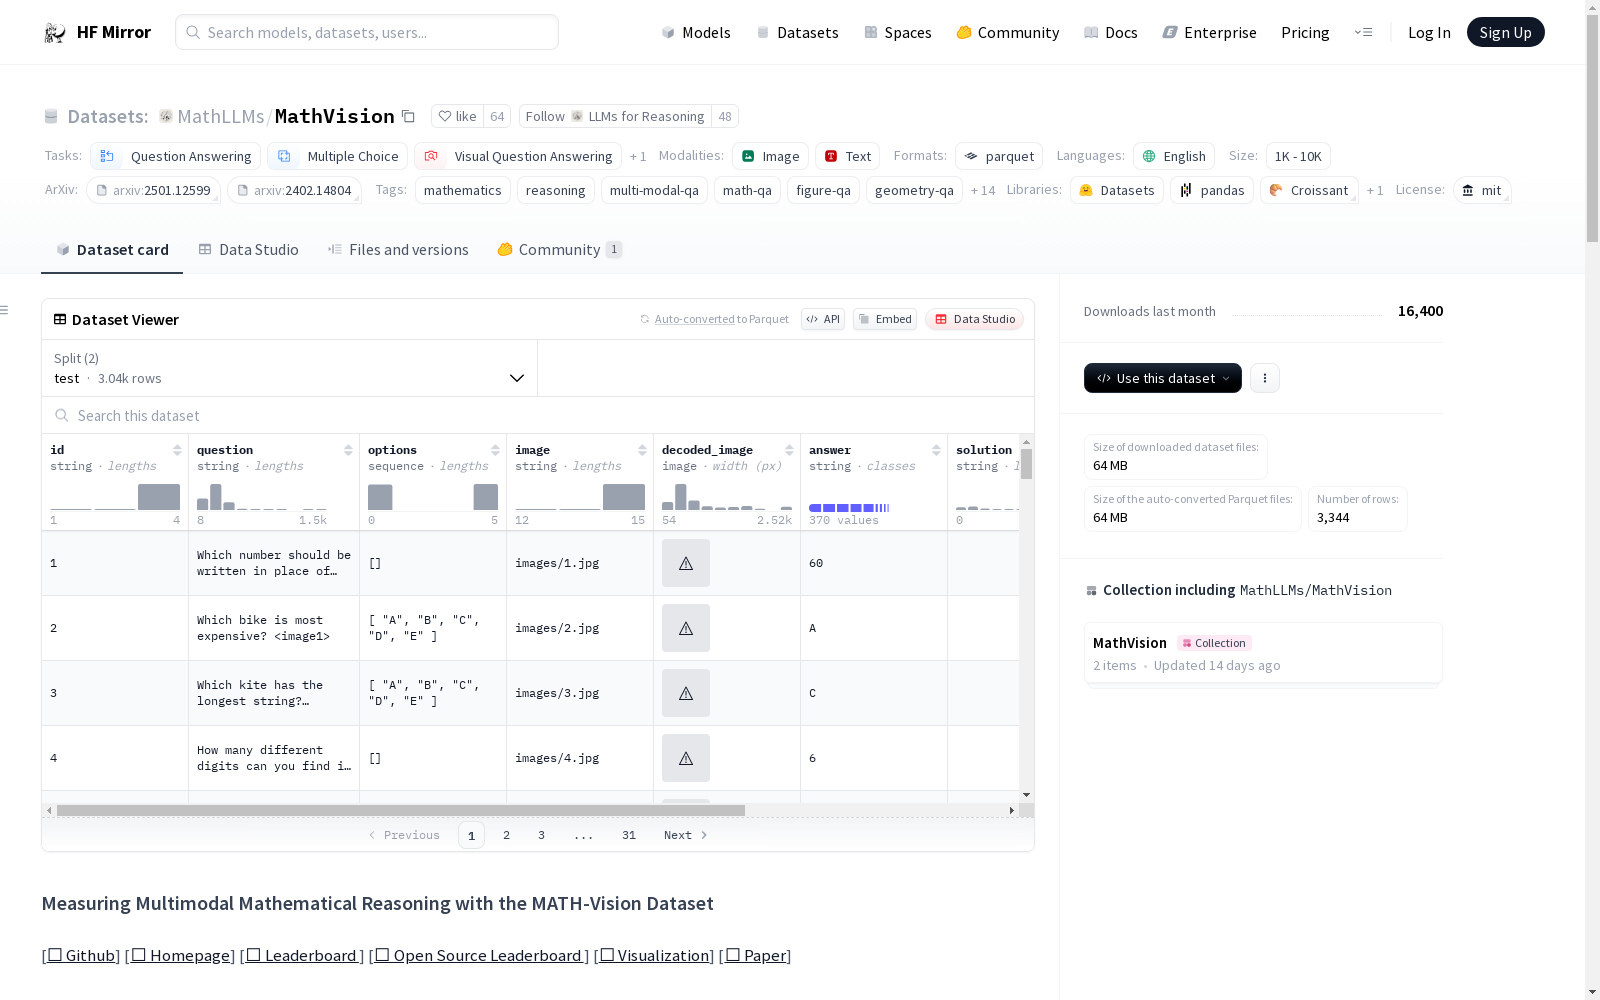This screenshot has height=1000, width=1600.
Task: Copy dataset name with copy icon
Action: (x=408, y=116)
